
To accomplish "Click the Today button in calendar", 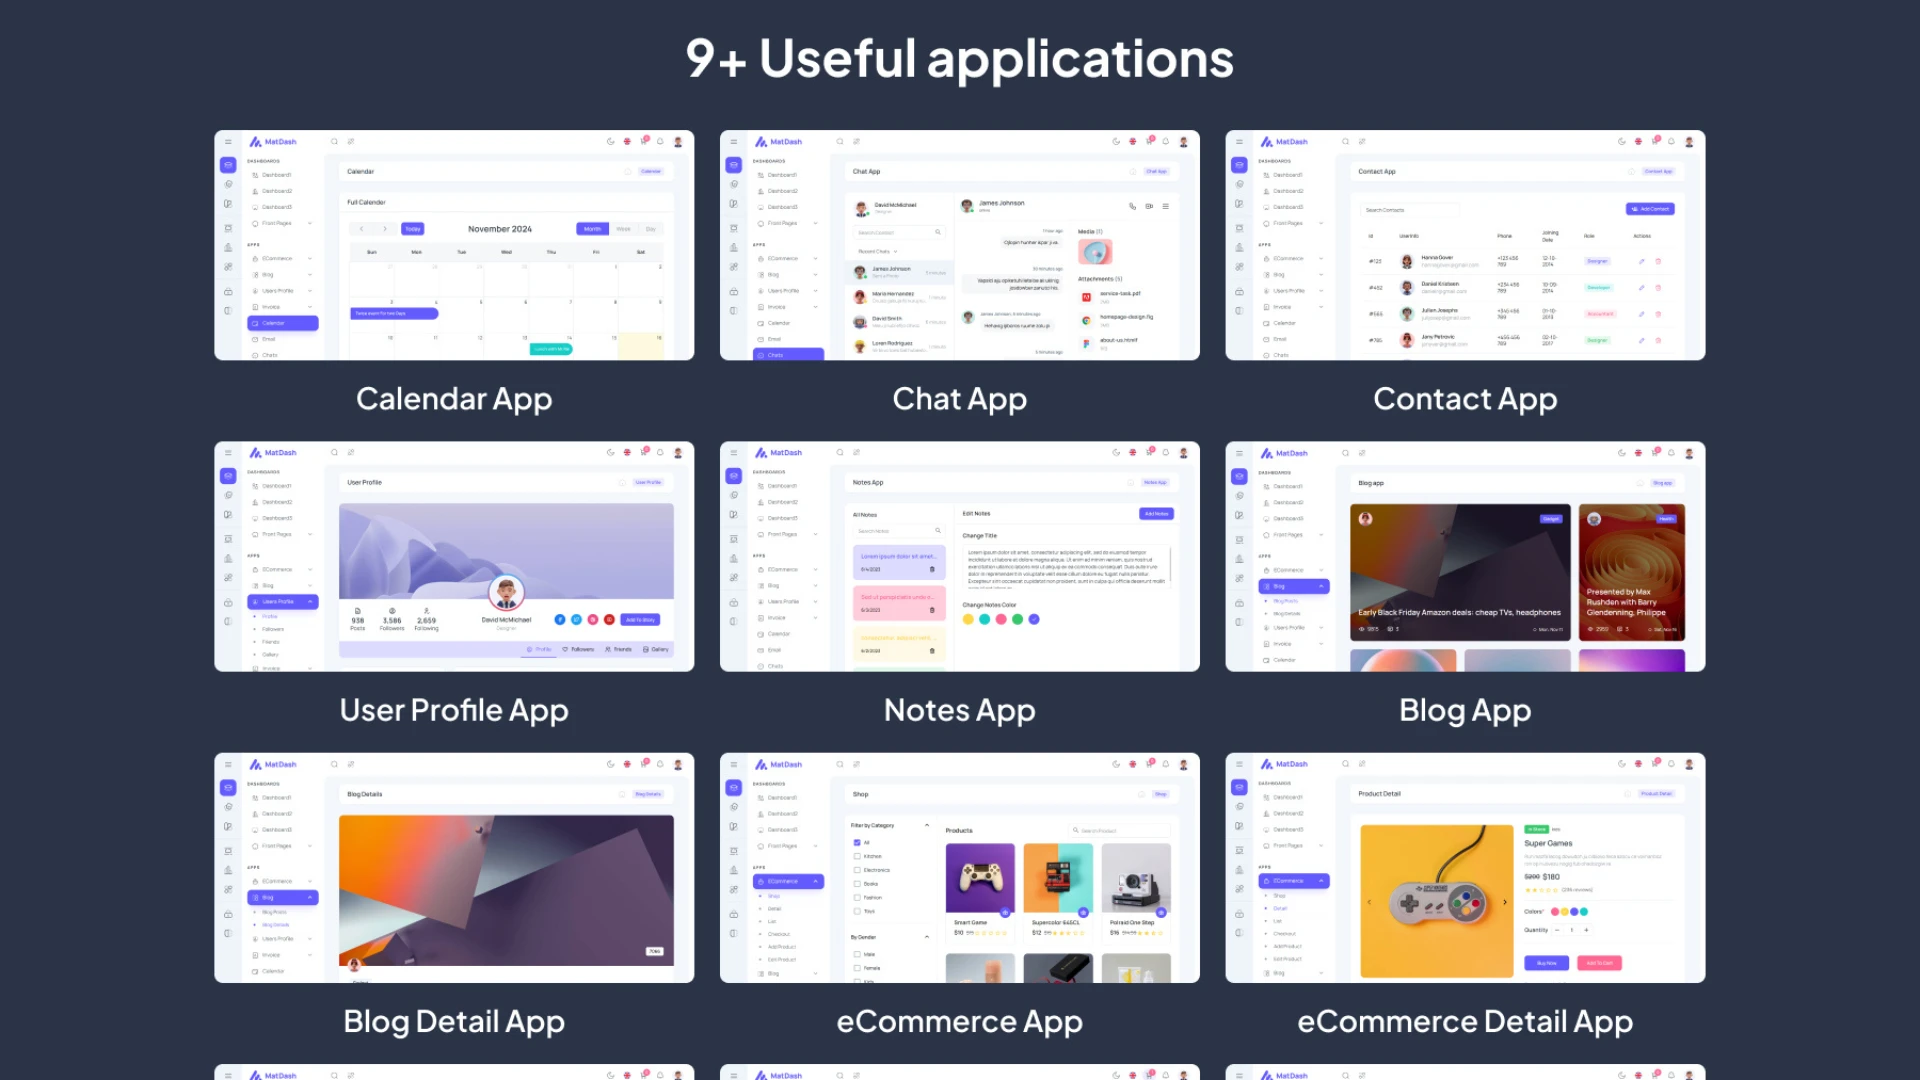I will pyautogui.click(x=413, y=229).
